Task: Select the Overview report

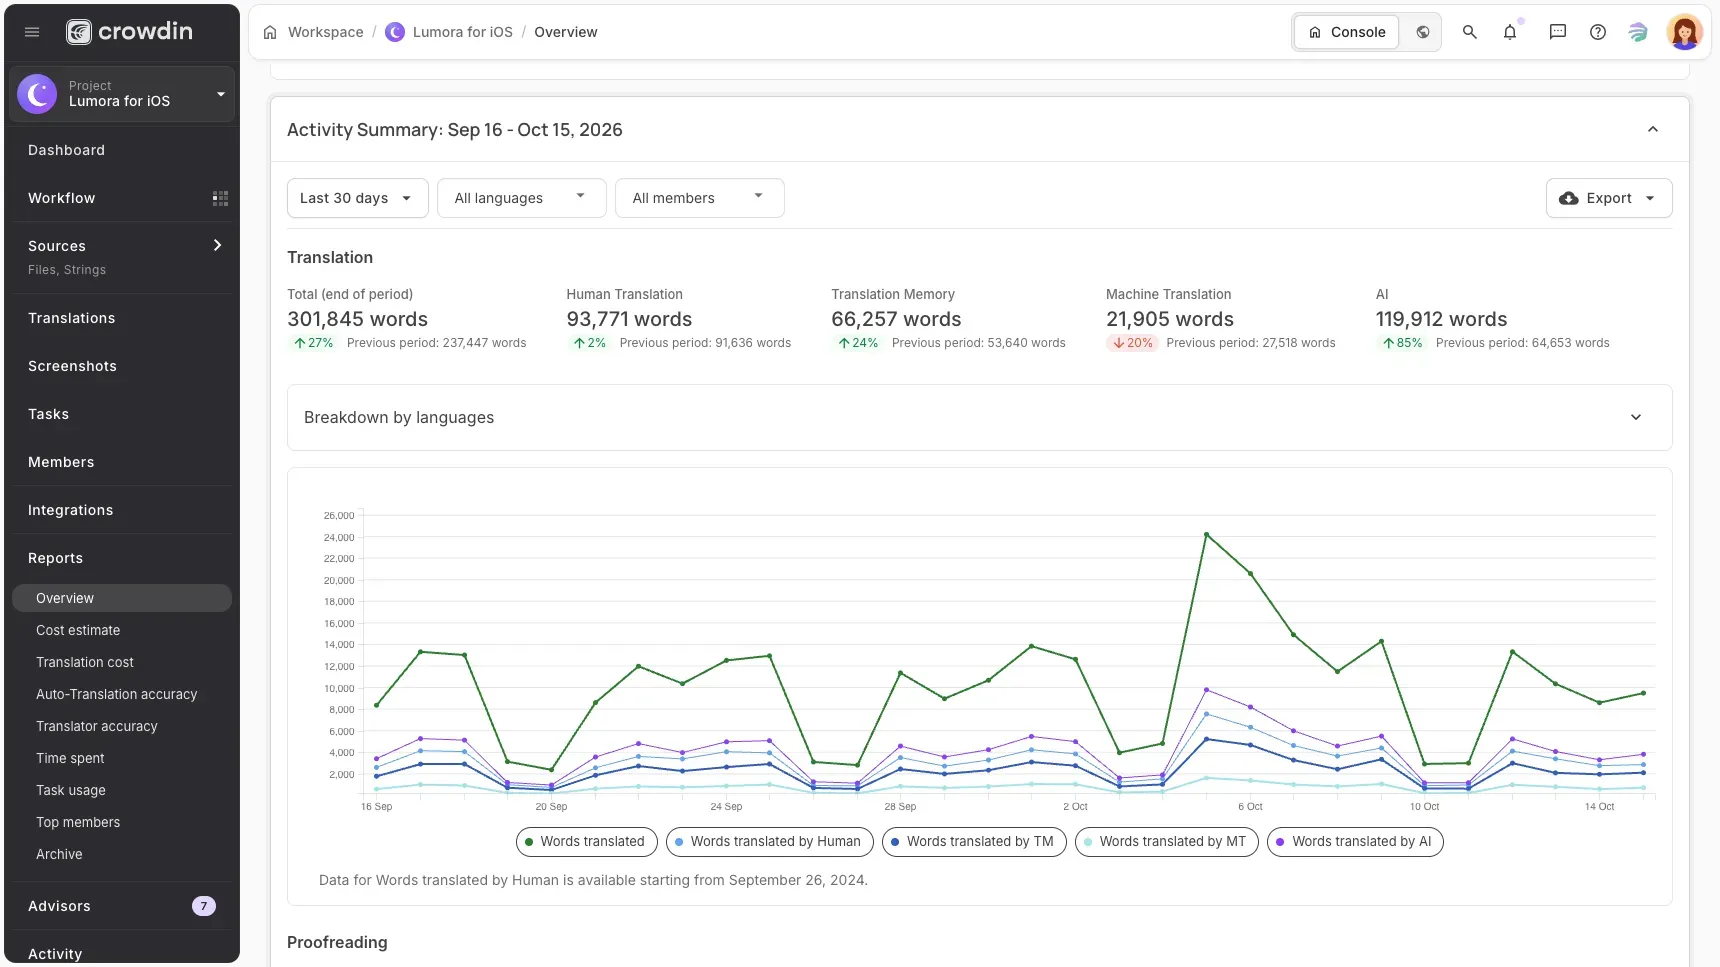Action: tap(122, 598)
